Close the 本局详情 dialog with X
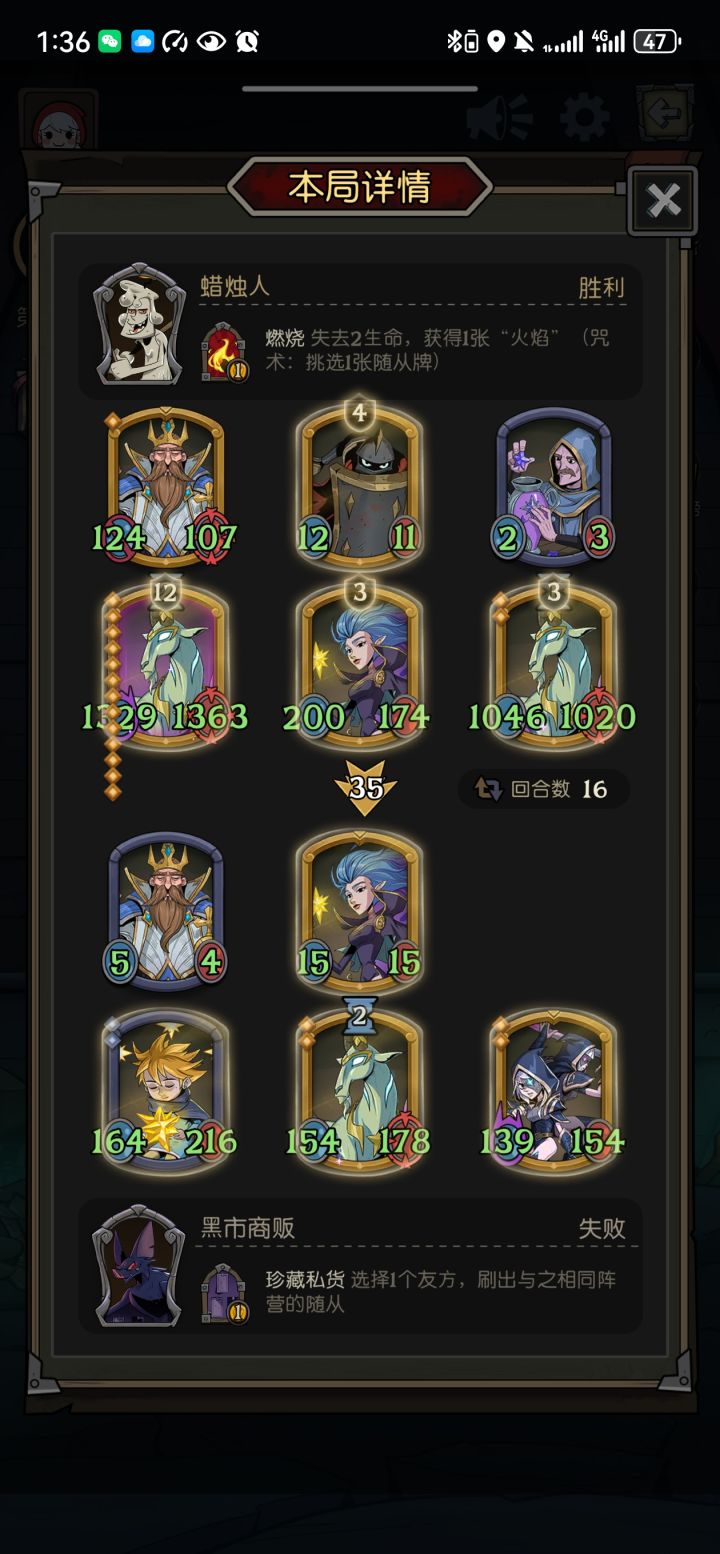 (x=663, y=201)
